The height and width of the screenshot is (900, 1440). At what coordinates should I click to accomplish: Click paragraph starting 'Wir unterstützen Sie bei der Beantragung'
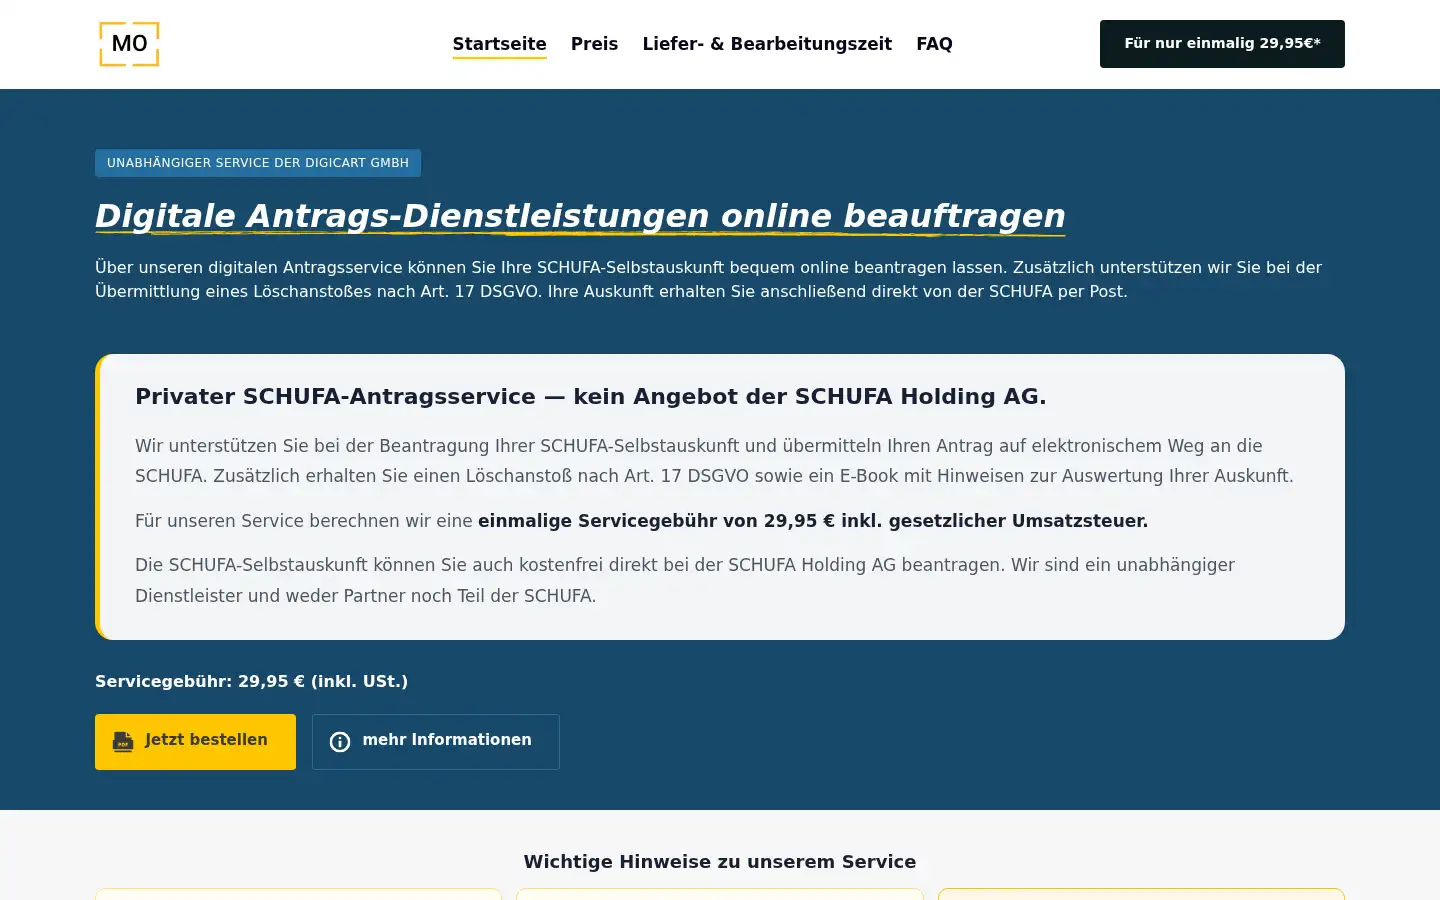coord(714,461)
